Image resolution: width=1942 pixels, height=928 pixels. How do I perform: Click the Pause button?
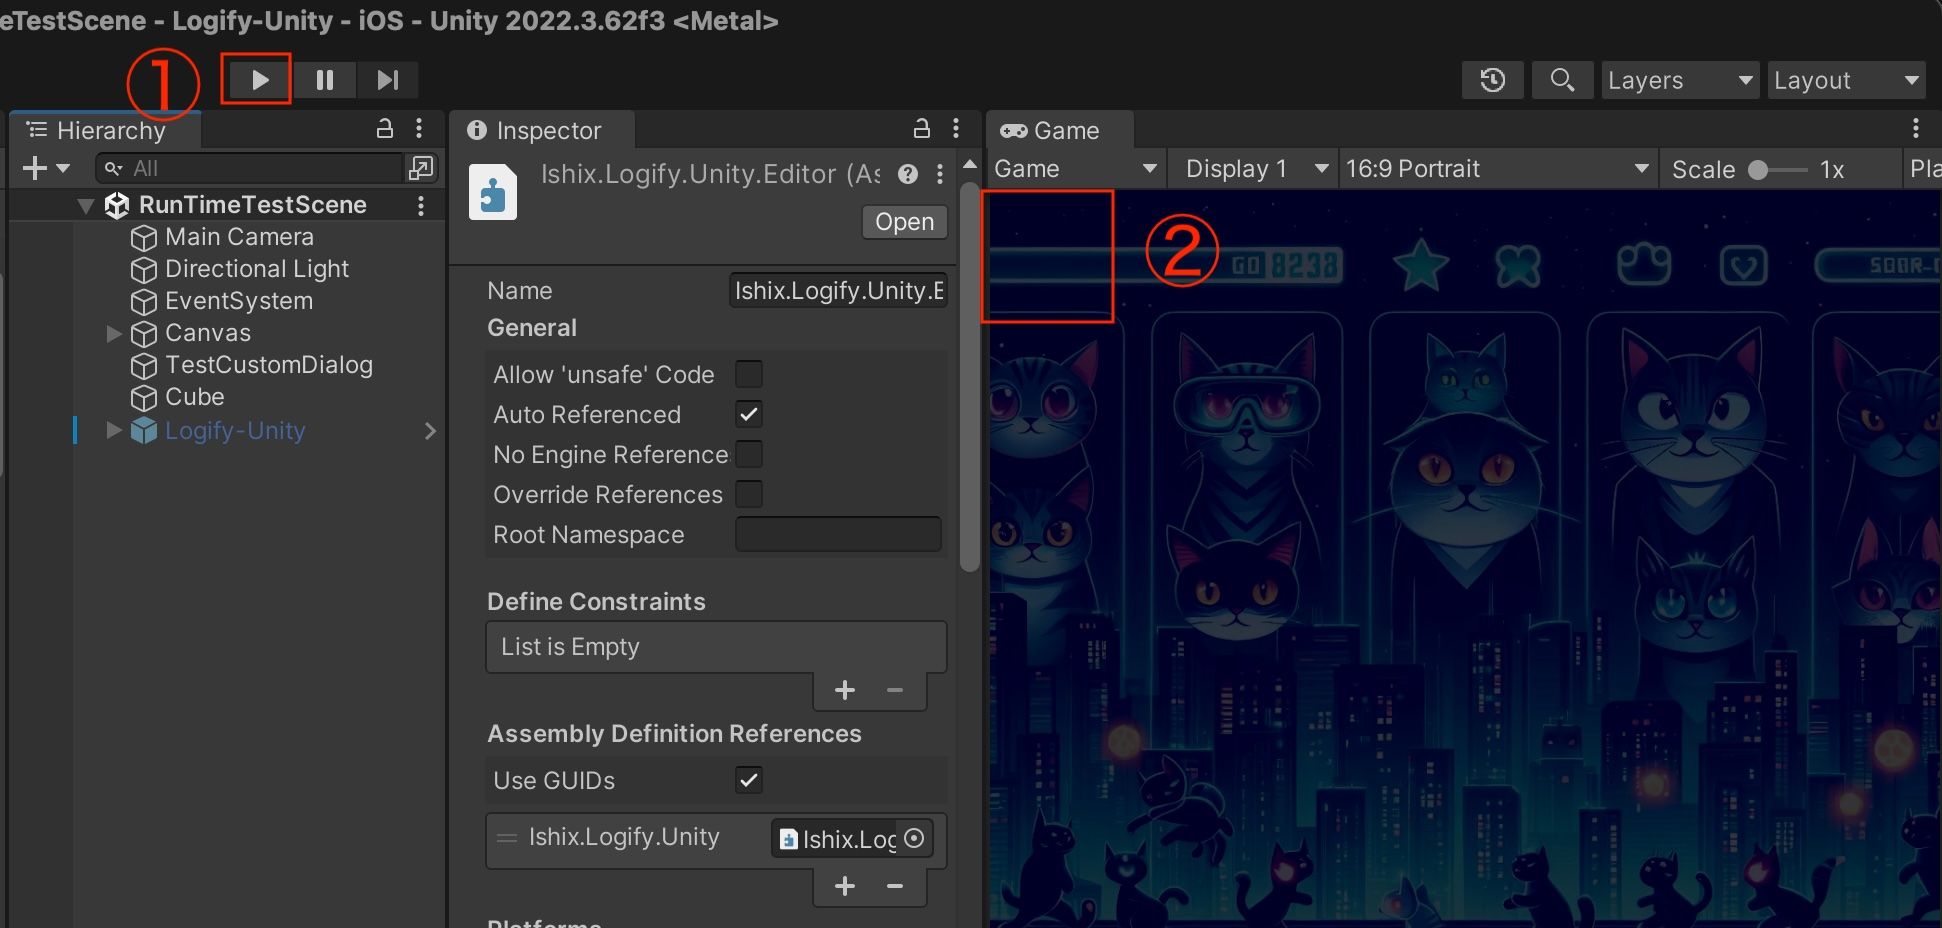point(324,80)
